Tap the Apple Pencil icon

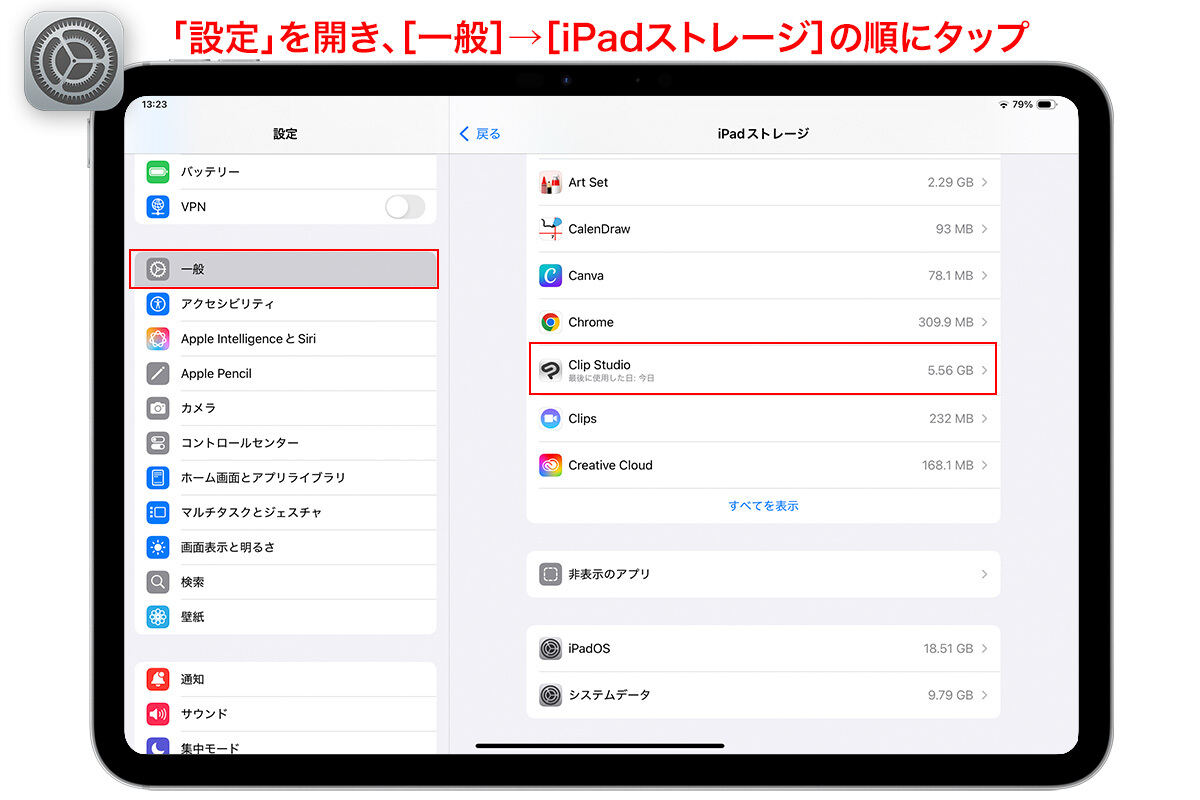coord(158,374)
